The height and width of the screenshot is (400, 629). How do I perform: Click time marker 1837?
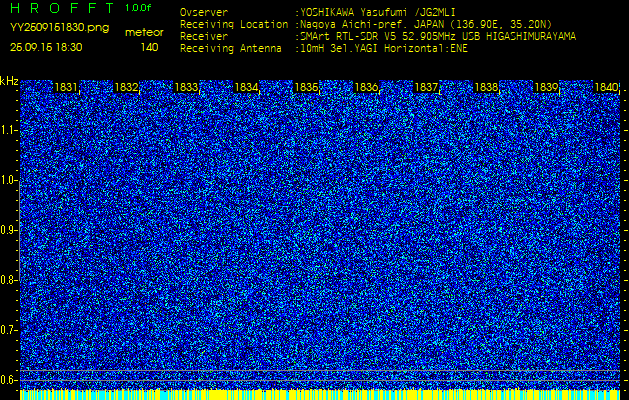(x=426, y=87)
